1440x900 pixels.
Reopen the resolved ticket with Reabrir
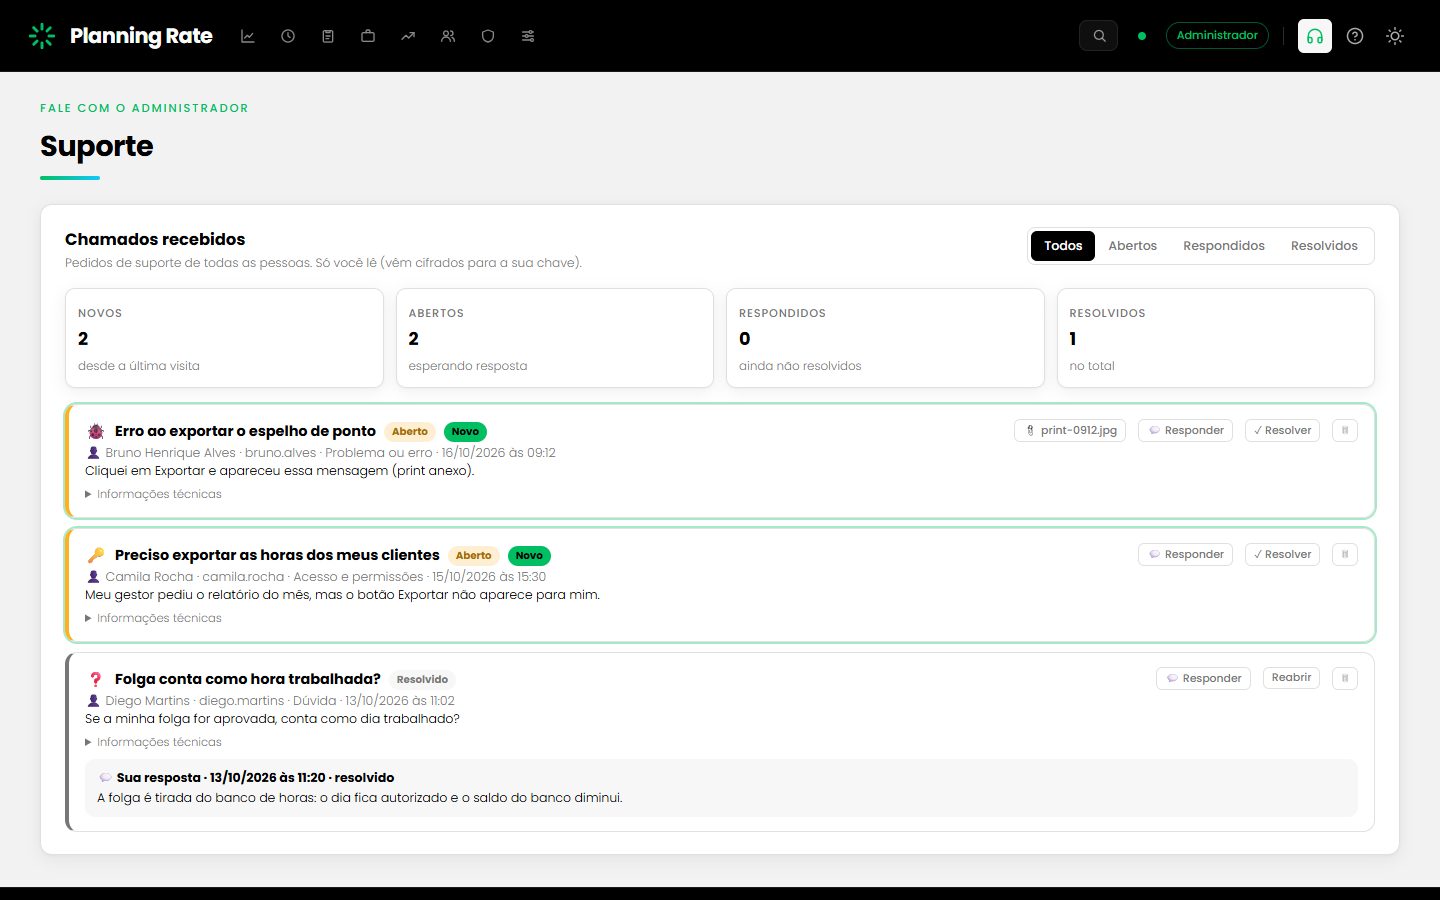[1291, 678]
